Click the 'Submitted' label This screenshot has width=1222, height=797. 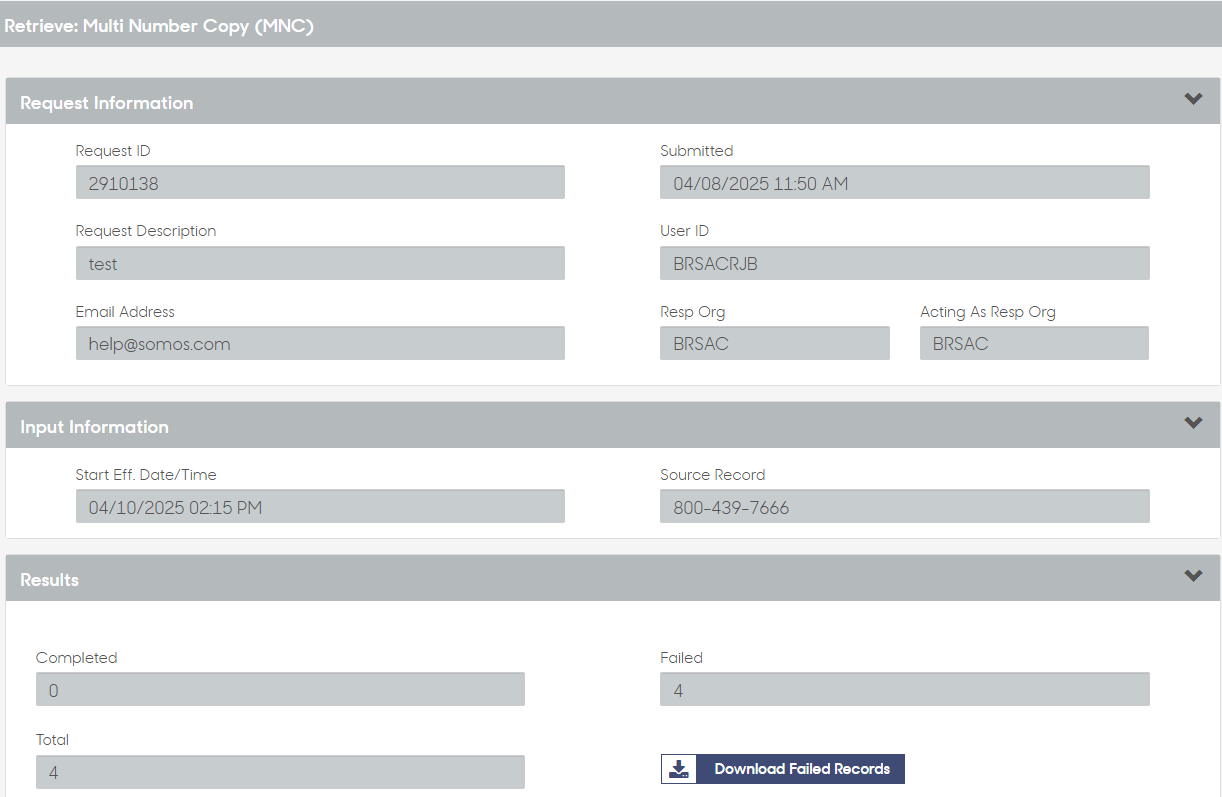[697, 151]
